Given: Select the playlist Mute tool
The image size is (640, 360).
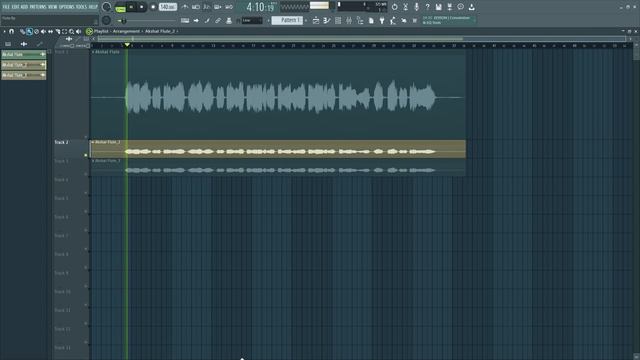Looking at the screenshot, I should [43, 31].
